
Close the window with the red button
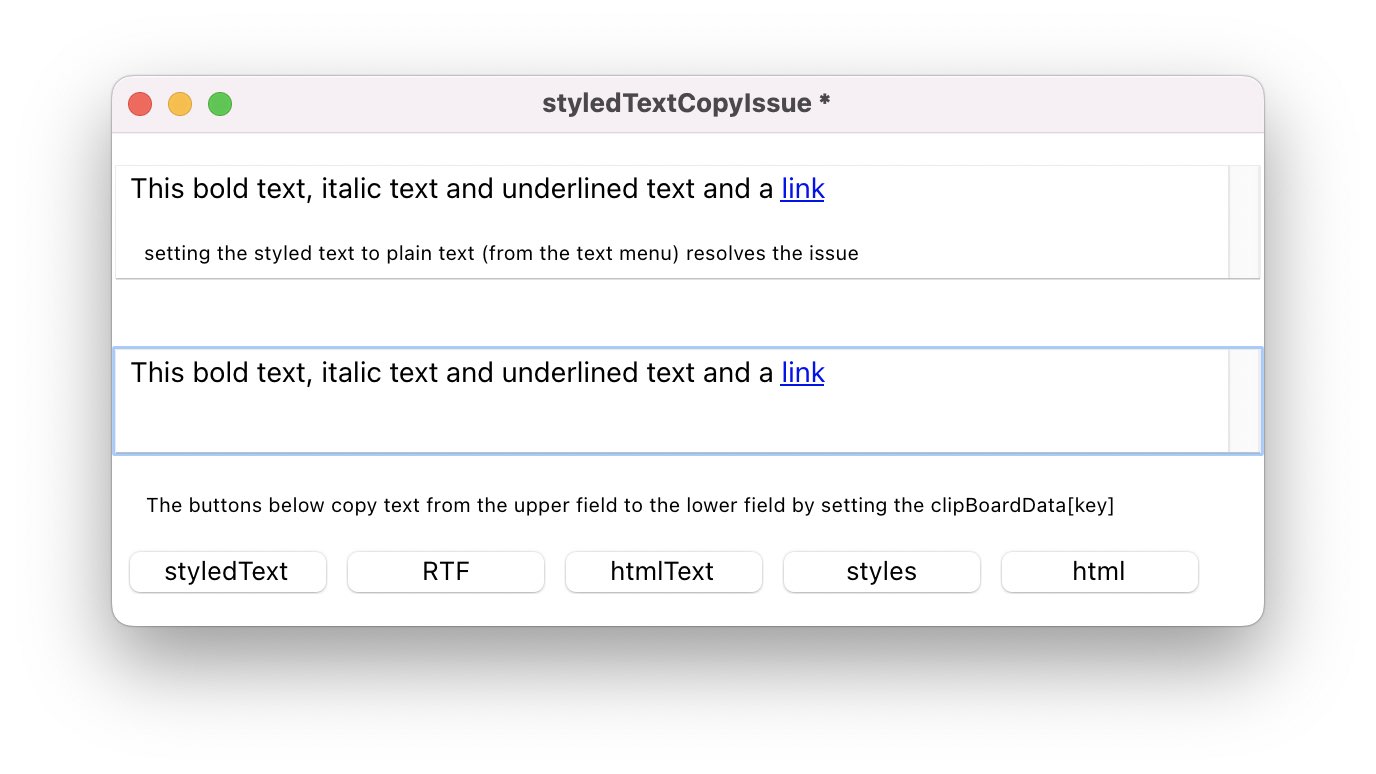pyautogui.click(x=140, y=104)
